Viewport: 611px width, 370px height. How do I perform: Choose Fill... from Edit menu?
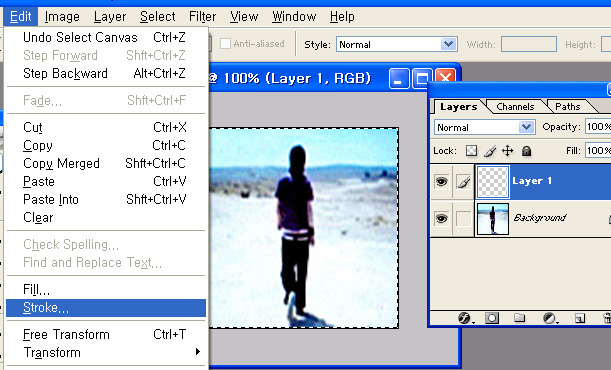pos(106,289)
